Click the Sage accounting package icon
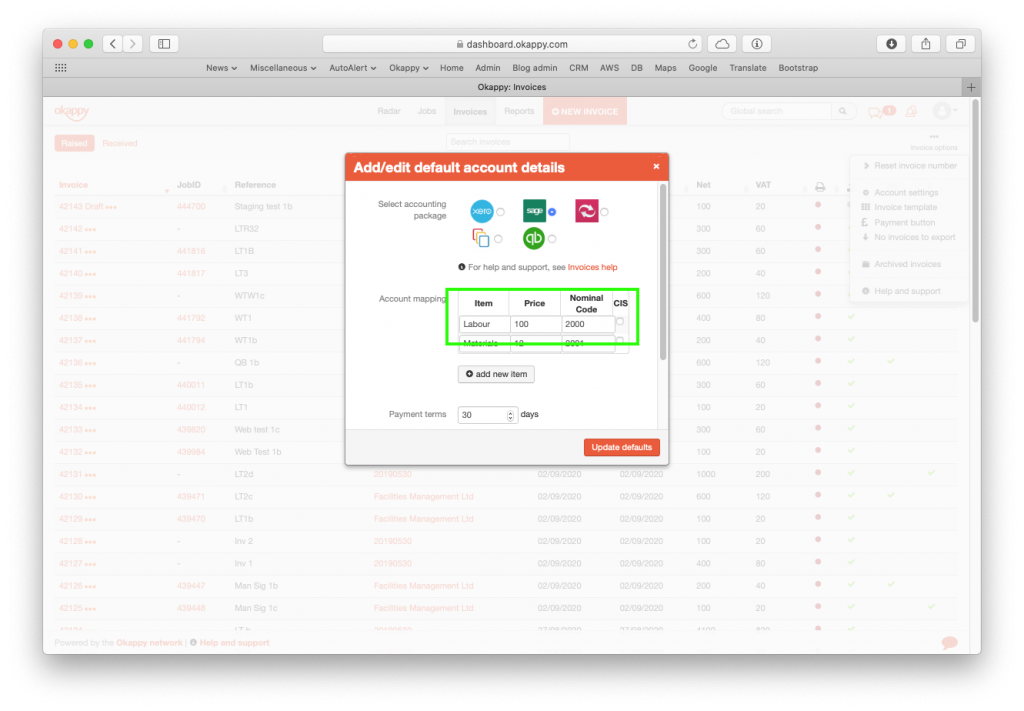Viewport: 1024px width, 711px height. coord(534,211)
